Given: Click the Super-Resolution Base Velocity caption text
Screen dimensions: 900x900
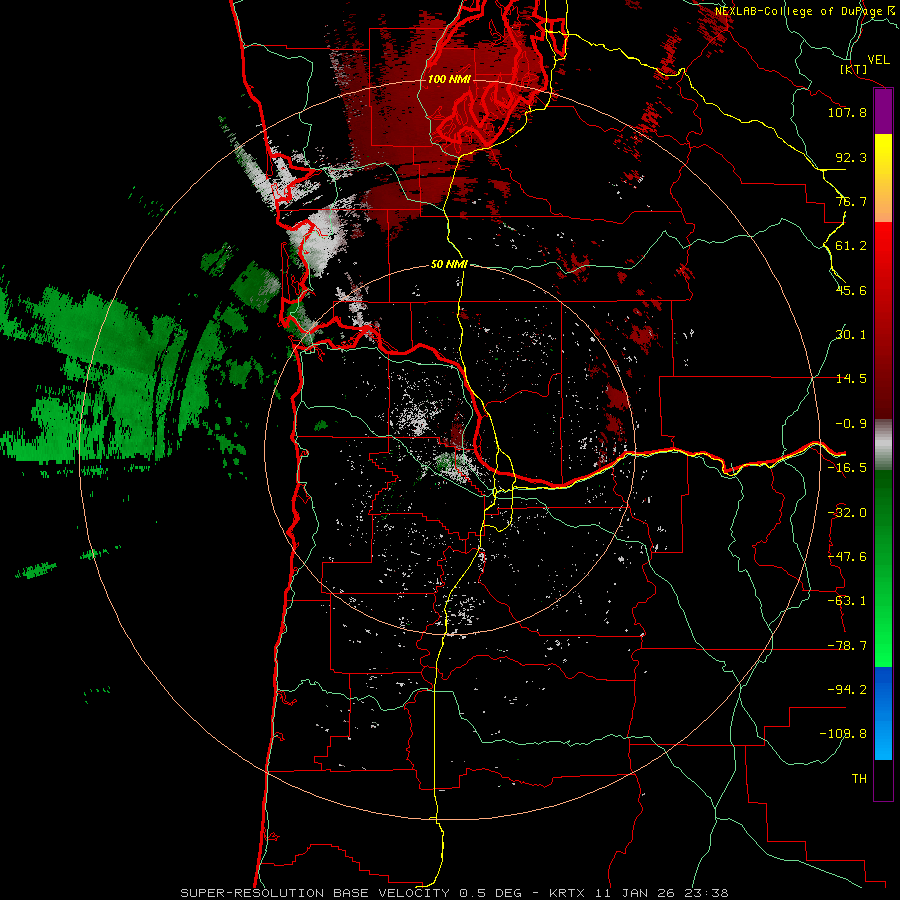Looking at the screenshot, I should (455, 893).
